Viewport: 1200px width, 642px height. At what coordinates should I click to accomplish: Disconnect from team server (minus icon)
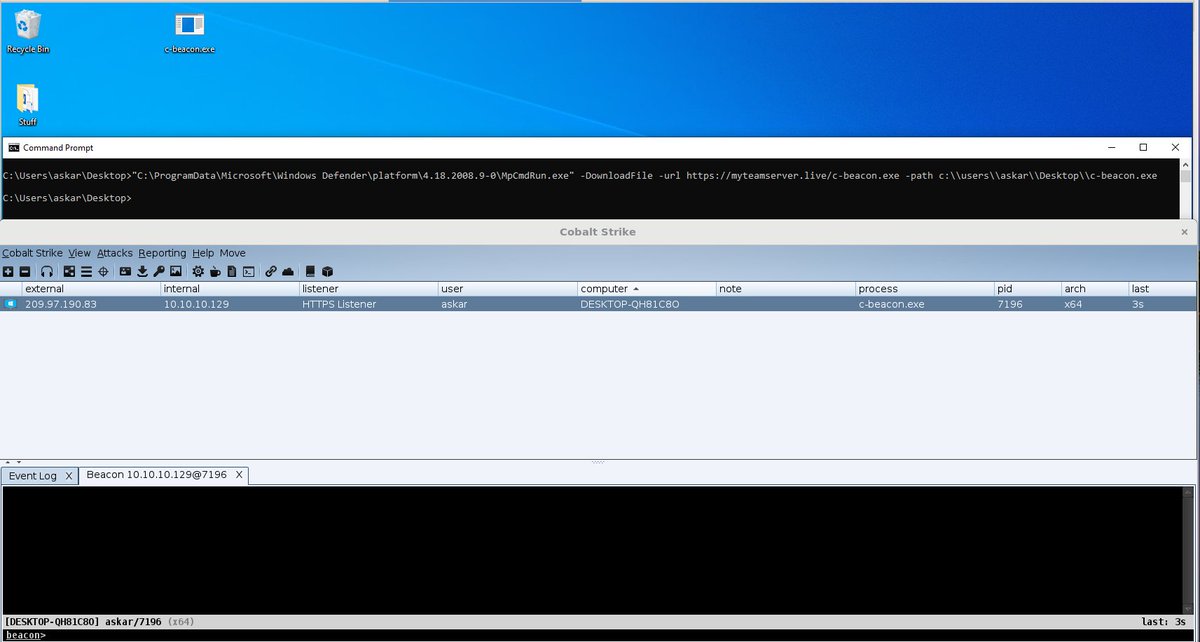pos(25,271)
